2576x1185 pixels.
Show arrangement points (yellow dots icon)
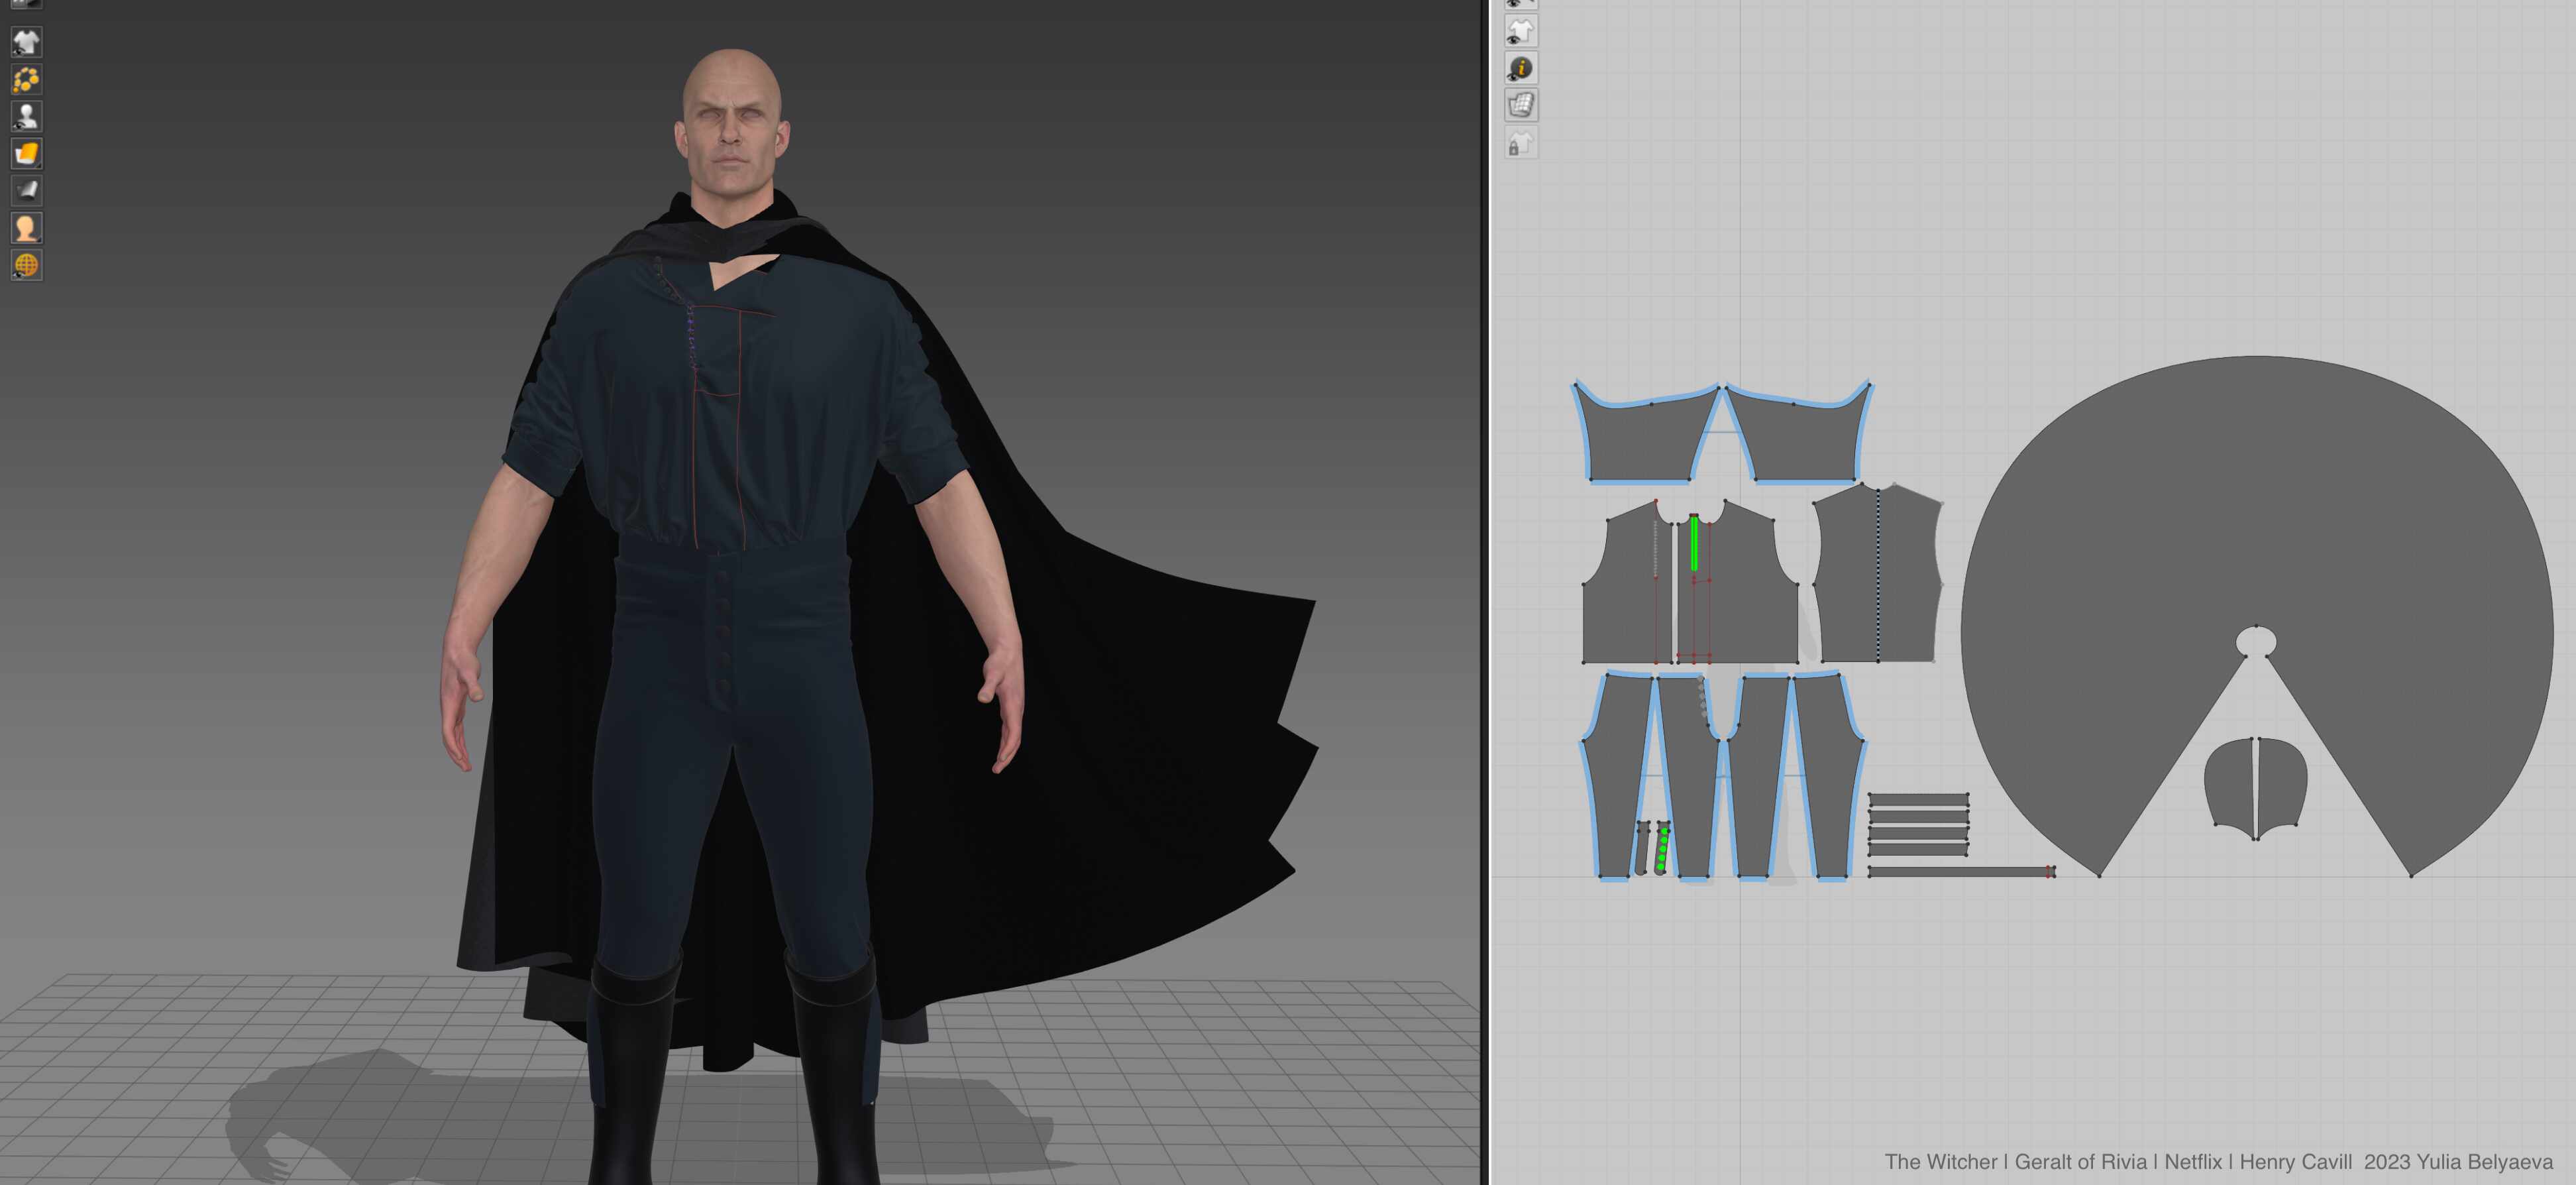[x=26, y=79]
